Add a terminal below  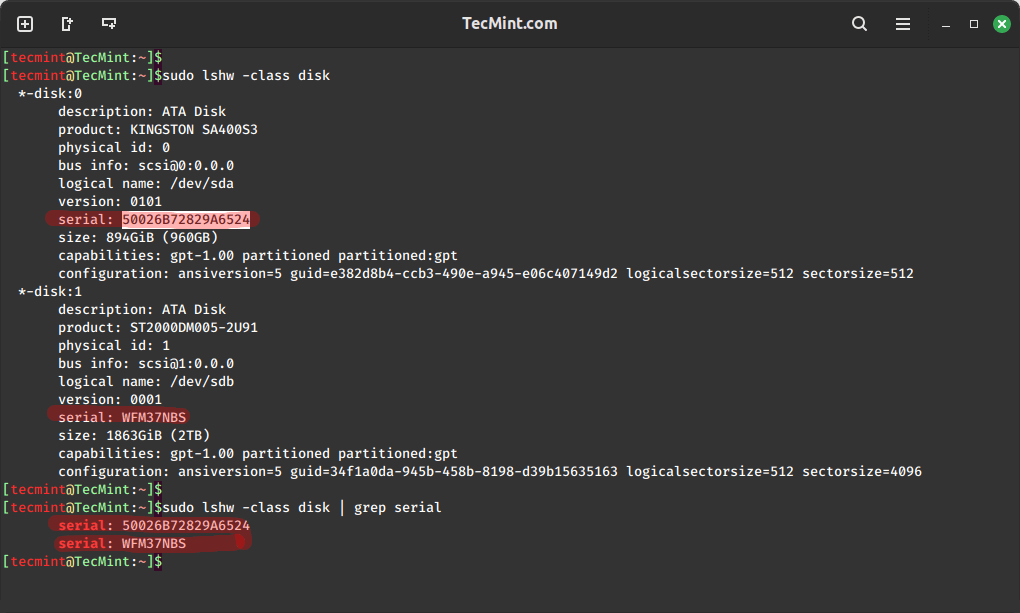click(x=109, y=24)
